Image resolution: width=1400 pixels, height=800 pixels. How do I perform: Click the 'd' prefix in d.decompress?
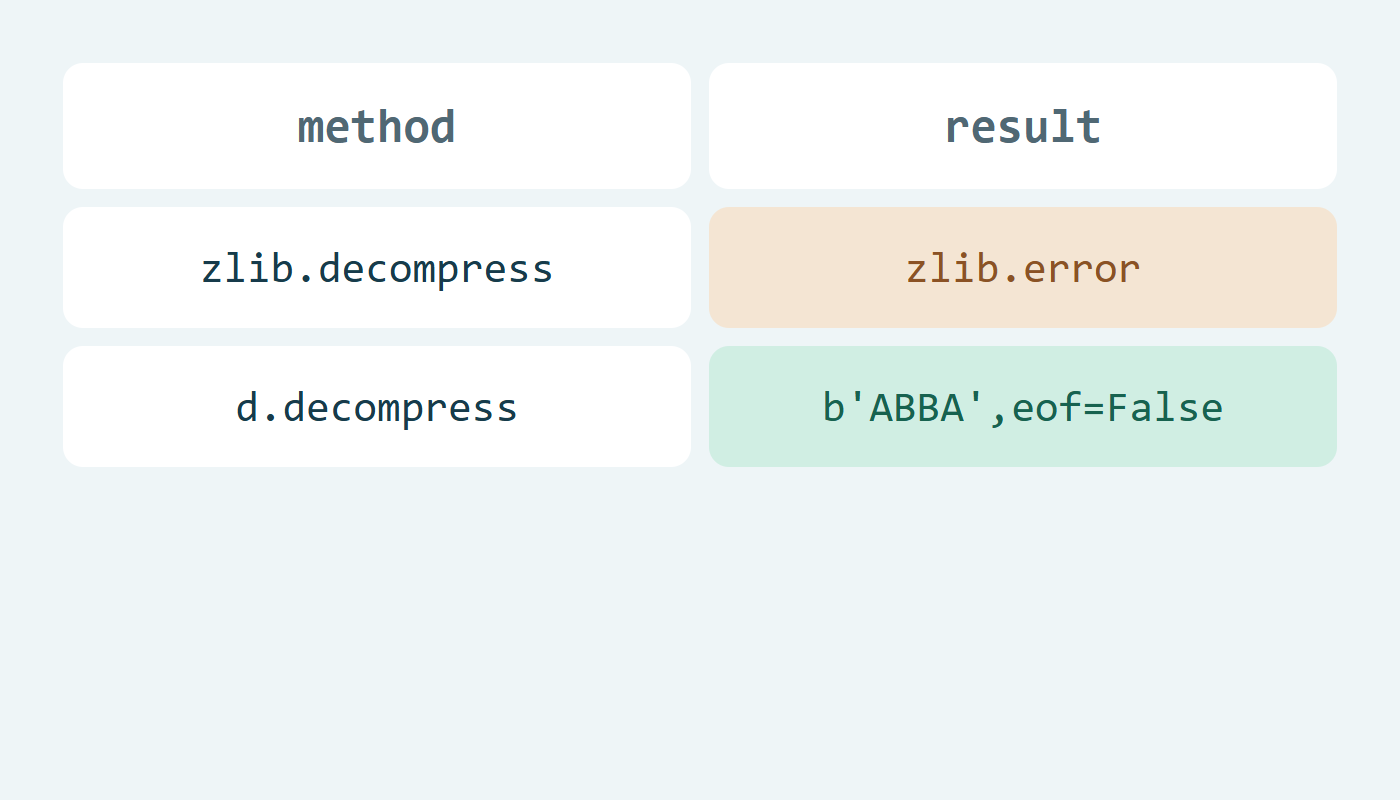point(247,407)
